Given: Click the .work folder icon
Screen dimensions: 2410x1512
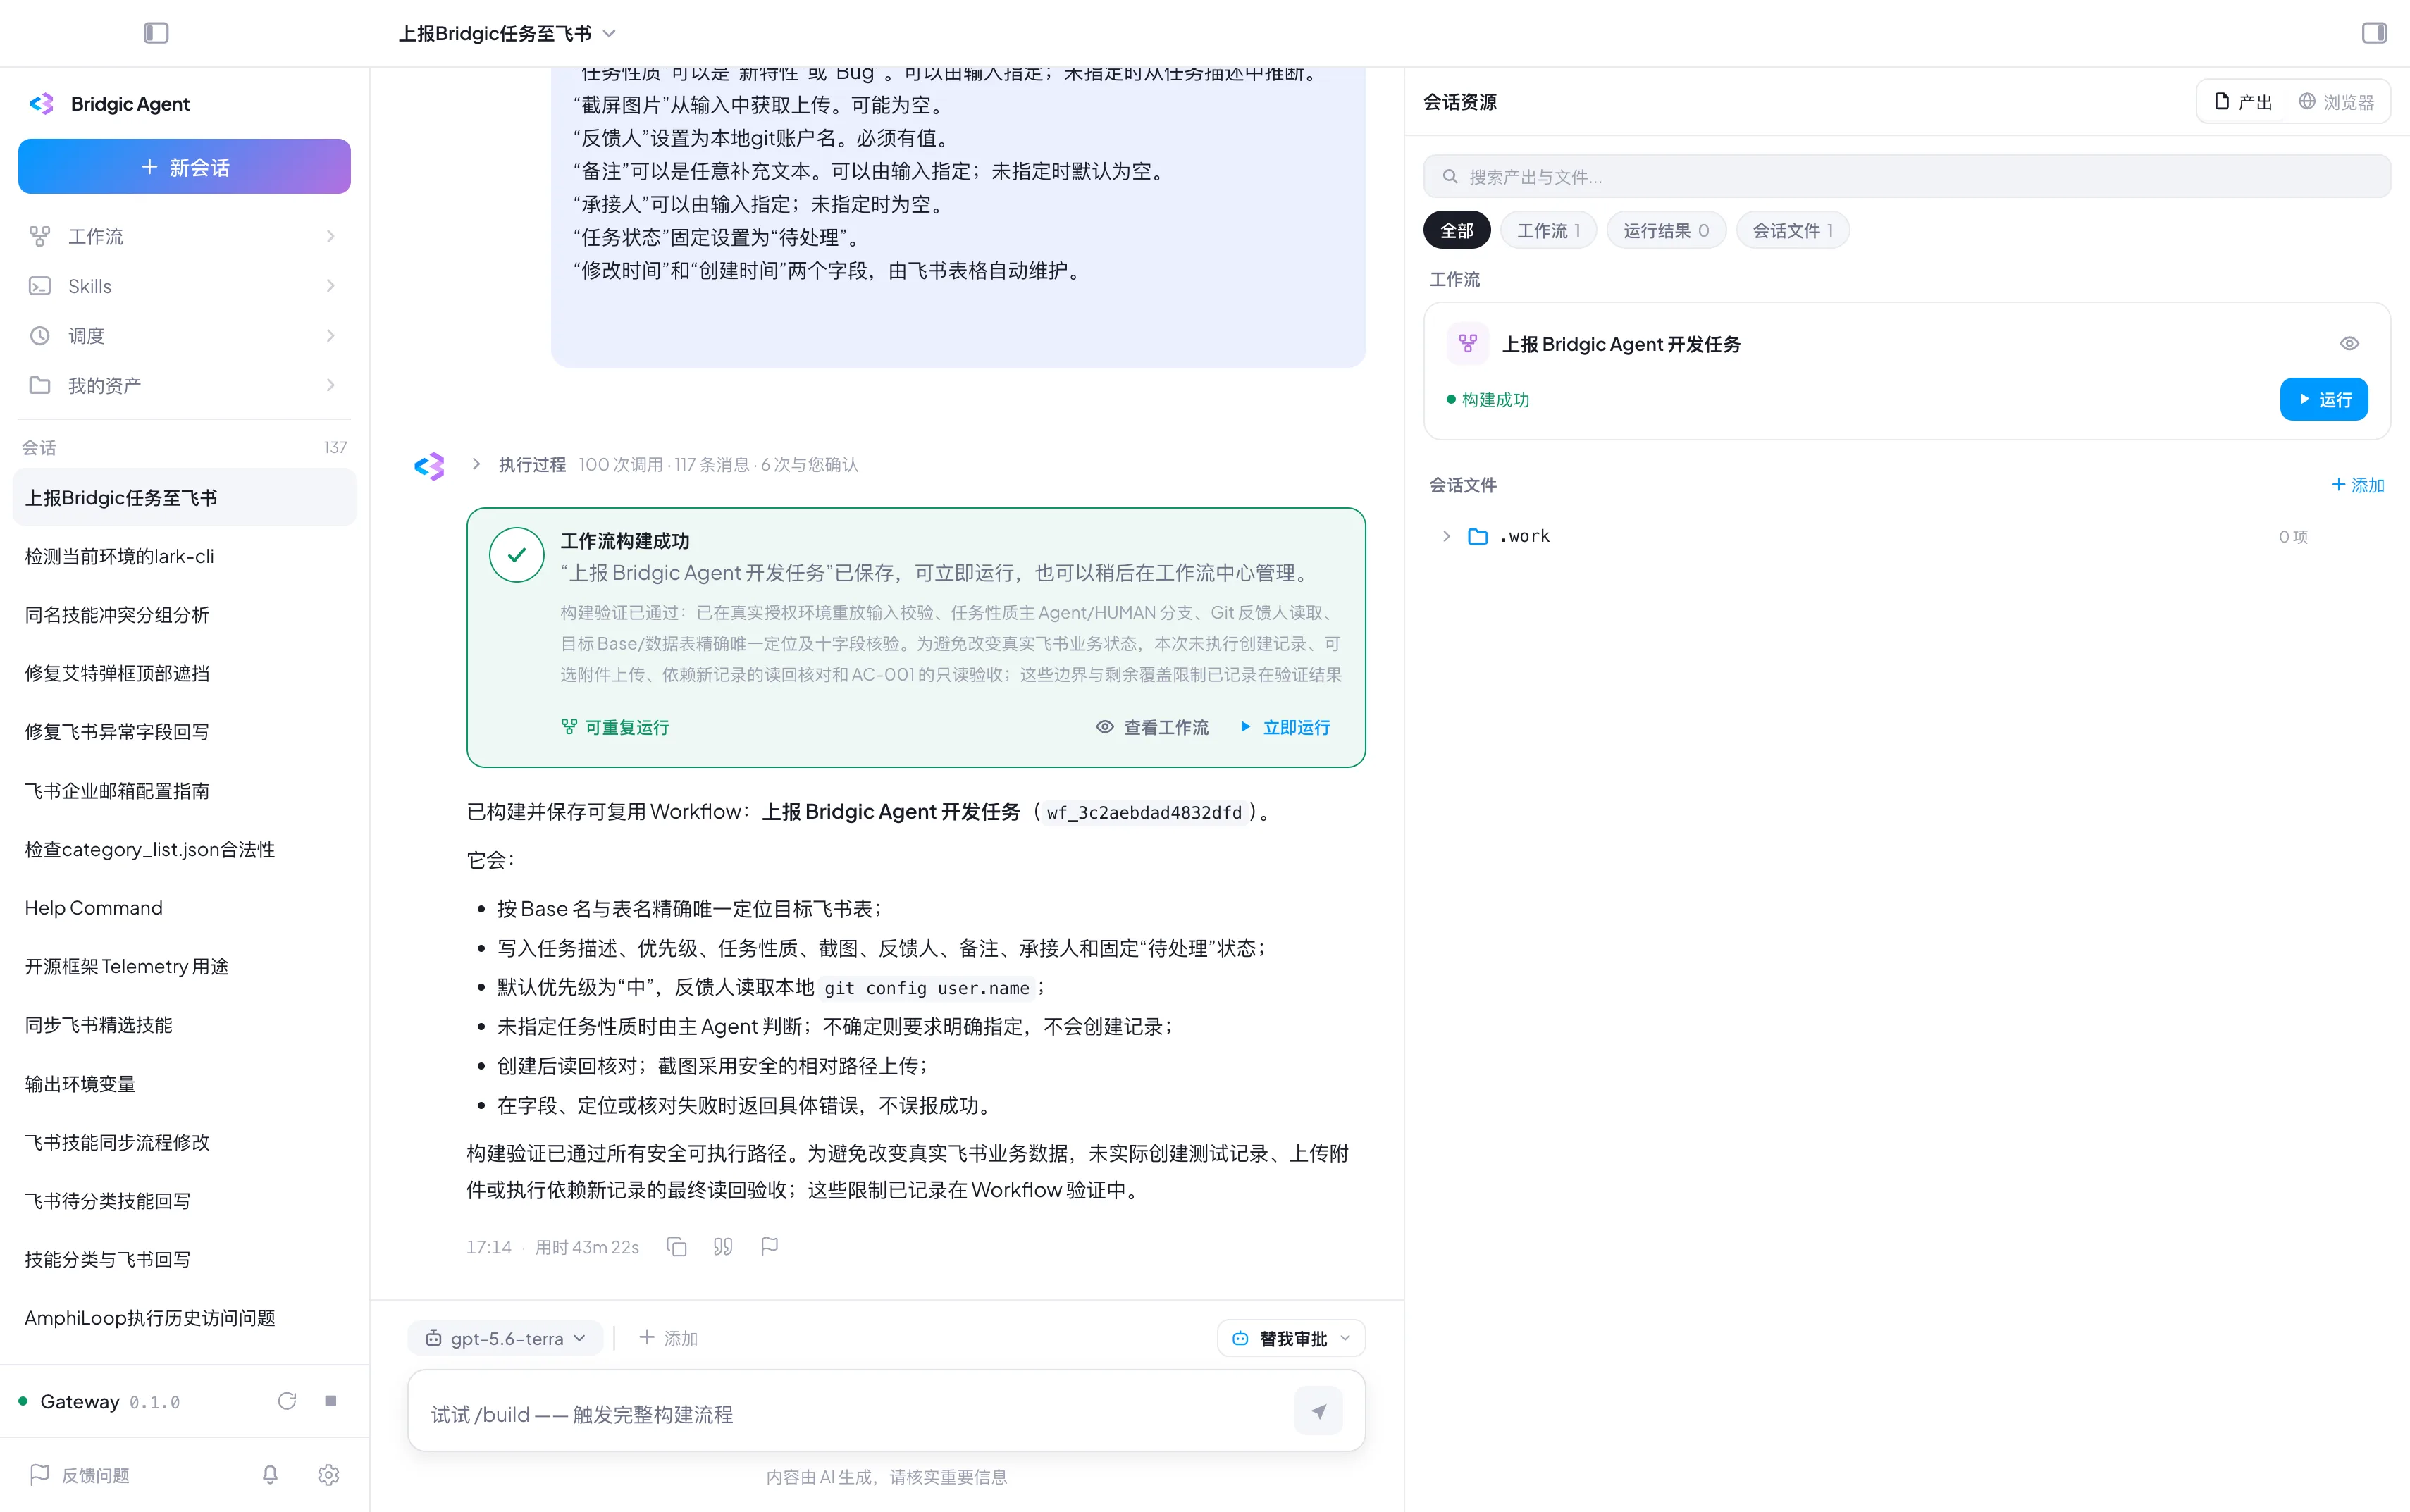Looking at the screenshot, I should click(x=1477, y=537).
